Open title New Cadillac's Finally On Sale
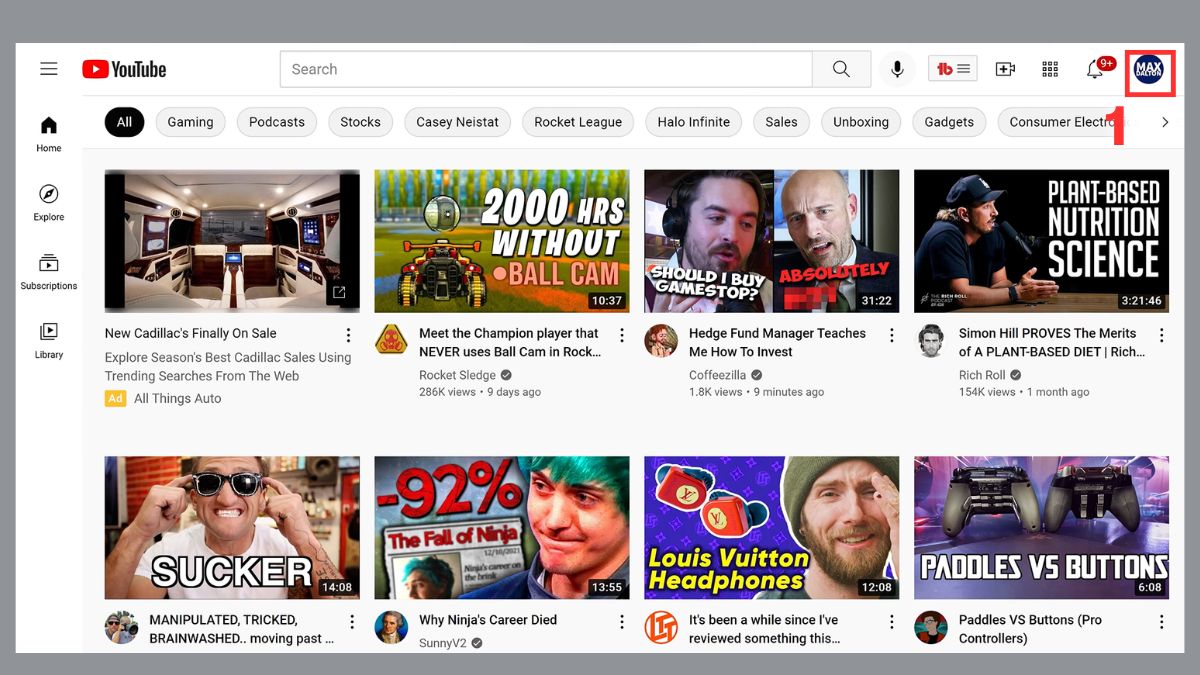Image resolution: width=1200 pixels, height=675 pixels. 190,333
